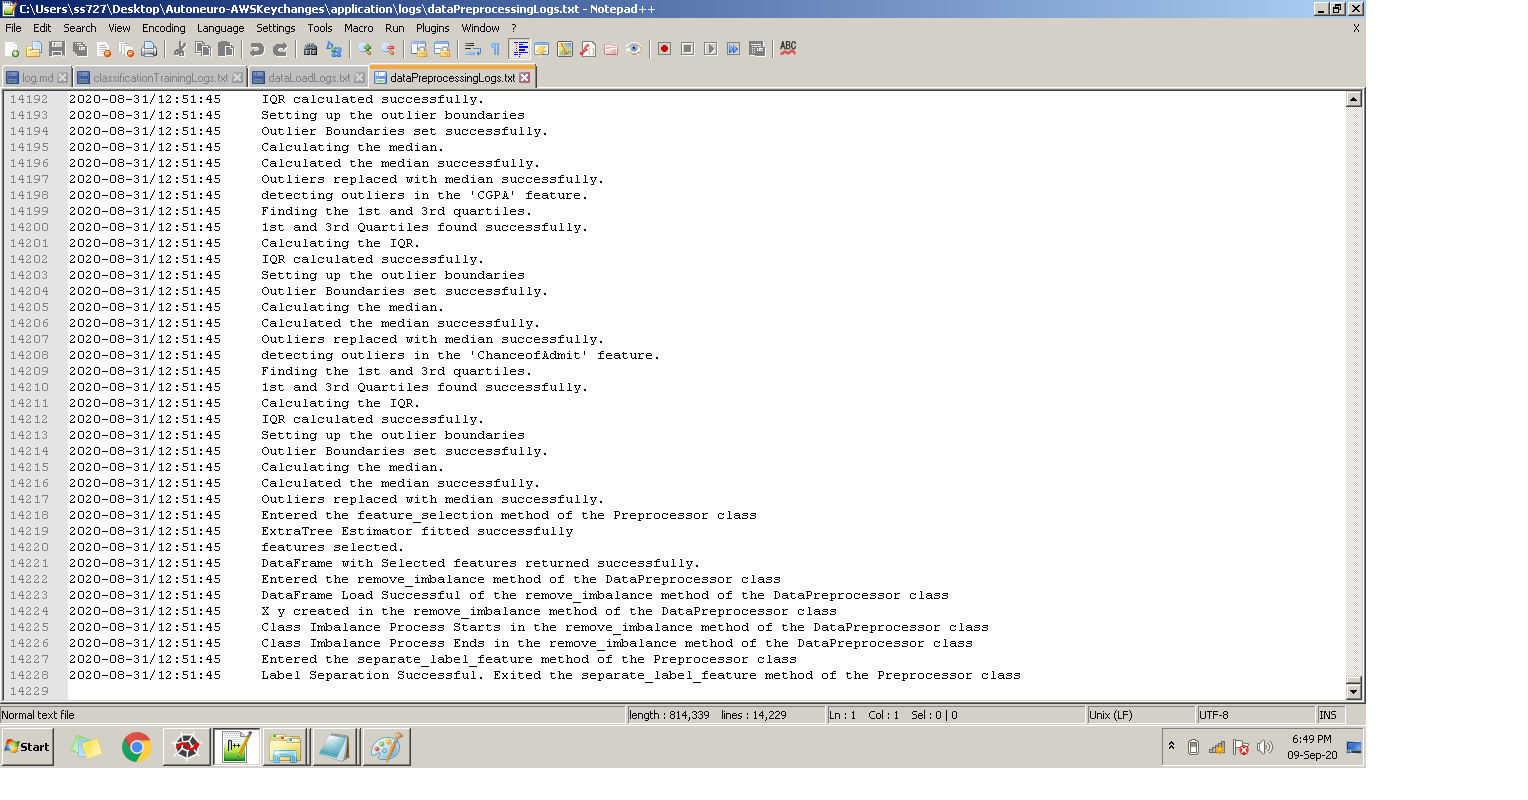This screenshot has height=800, width=1528.
Task: Open the Search menu
Action: (x=80, y=28)
